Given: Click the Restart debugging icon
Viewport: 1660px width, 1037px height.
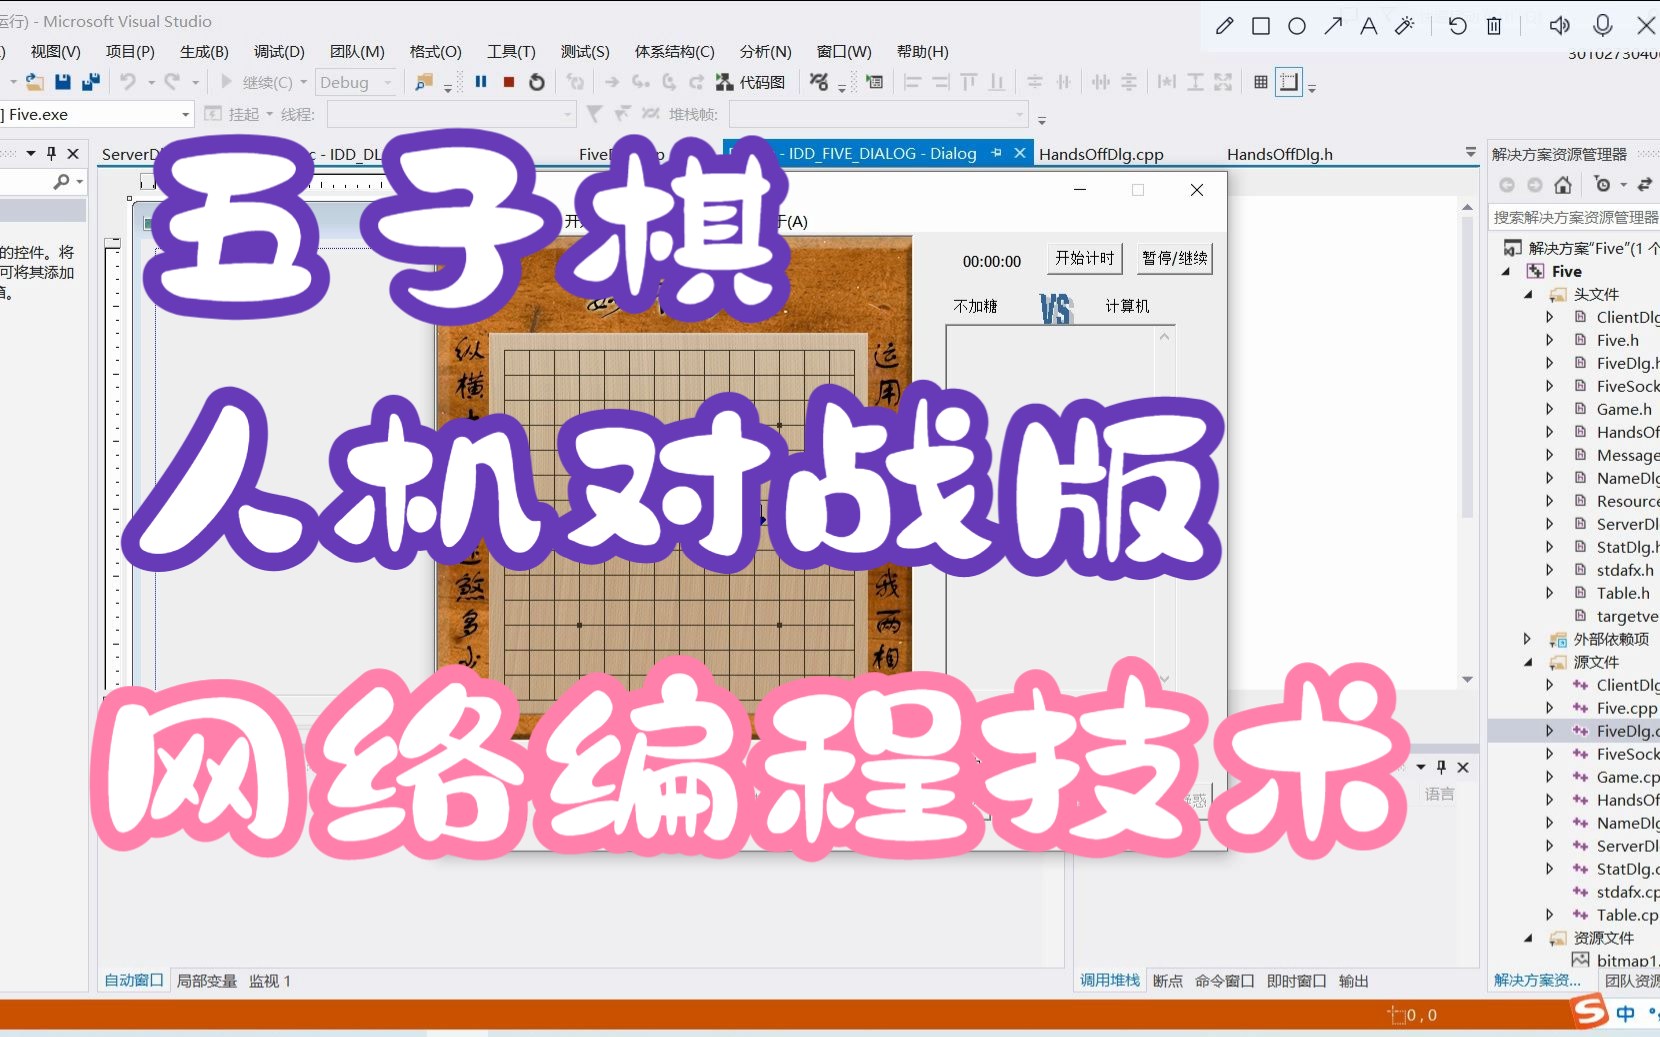Looking at the screenshot, I should coord(536,82).
